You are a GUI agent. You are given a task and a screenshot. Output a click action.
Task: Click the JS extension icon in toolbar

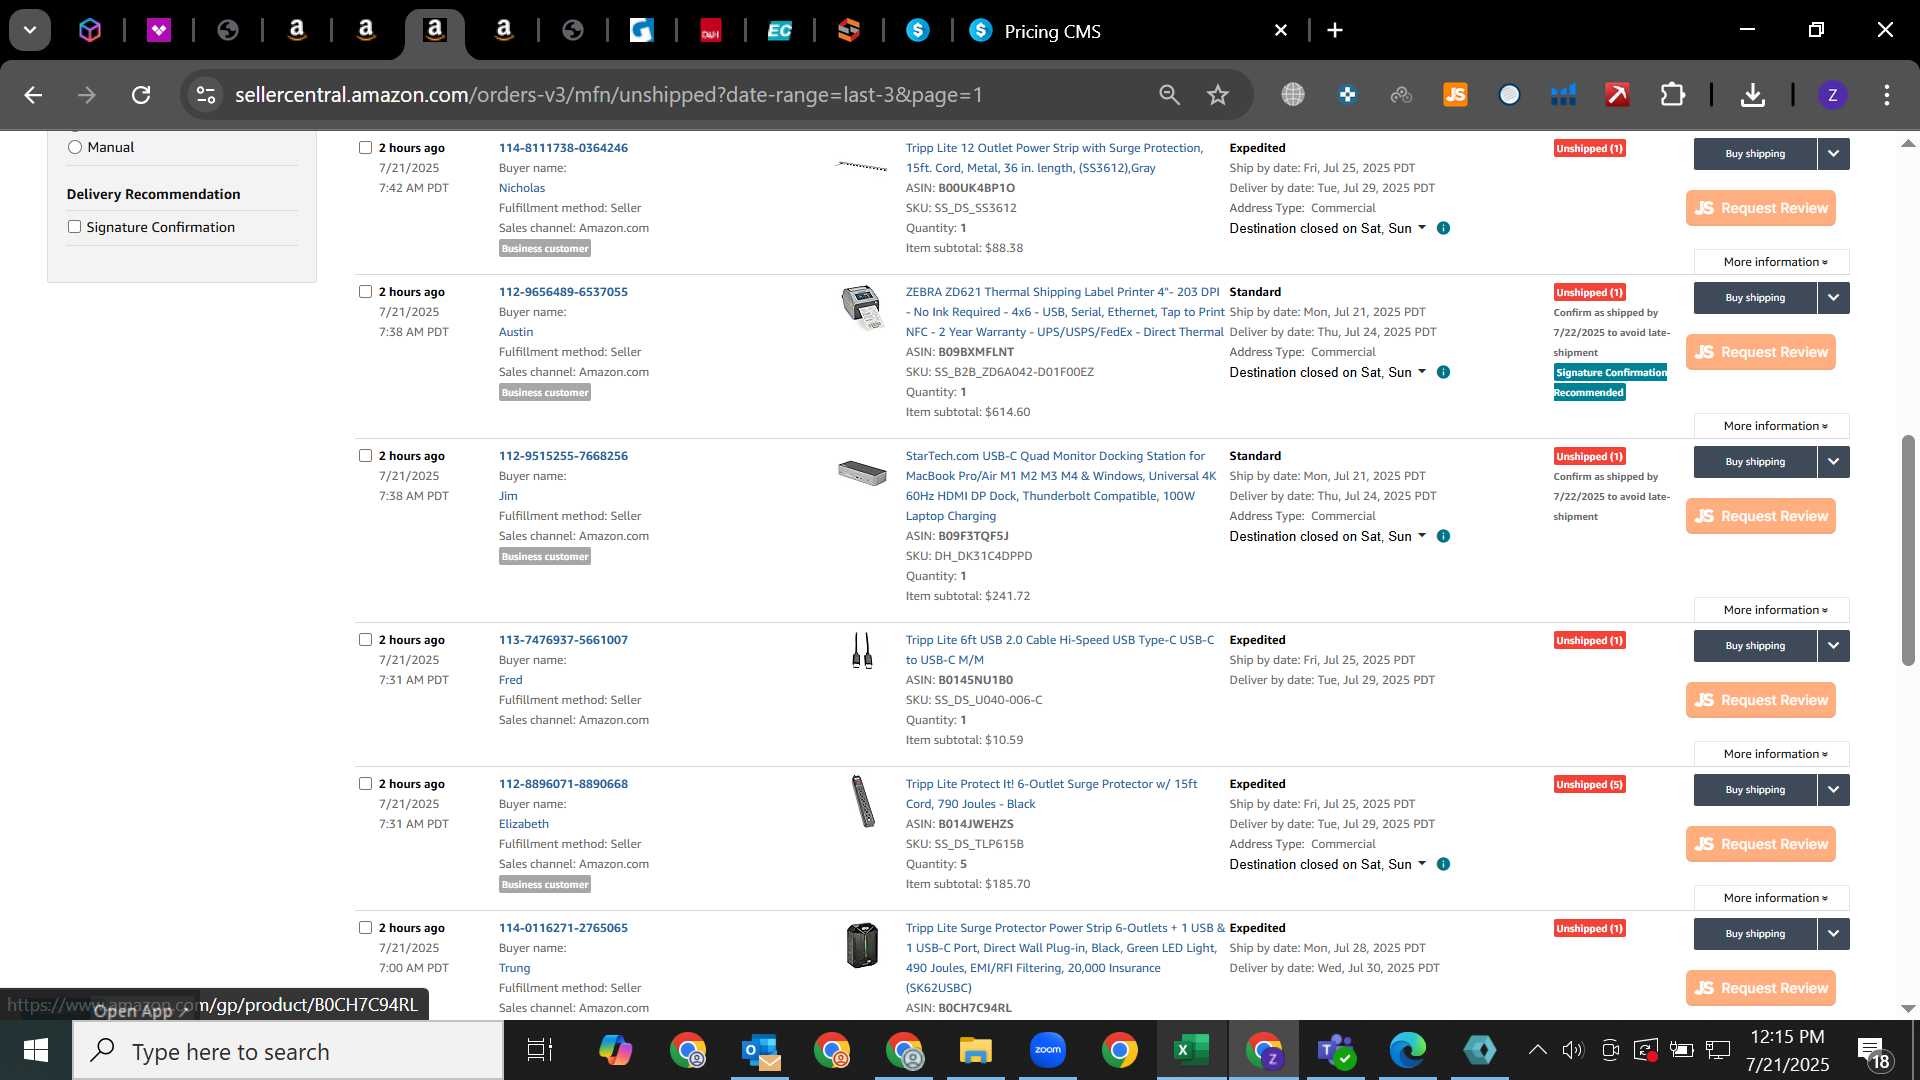pyautogui.click(x=1455, y=95)
